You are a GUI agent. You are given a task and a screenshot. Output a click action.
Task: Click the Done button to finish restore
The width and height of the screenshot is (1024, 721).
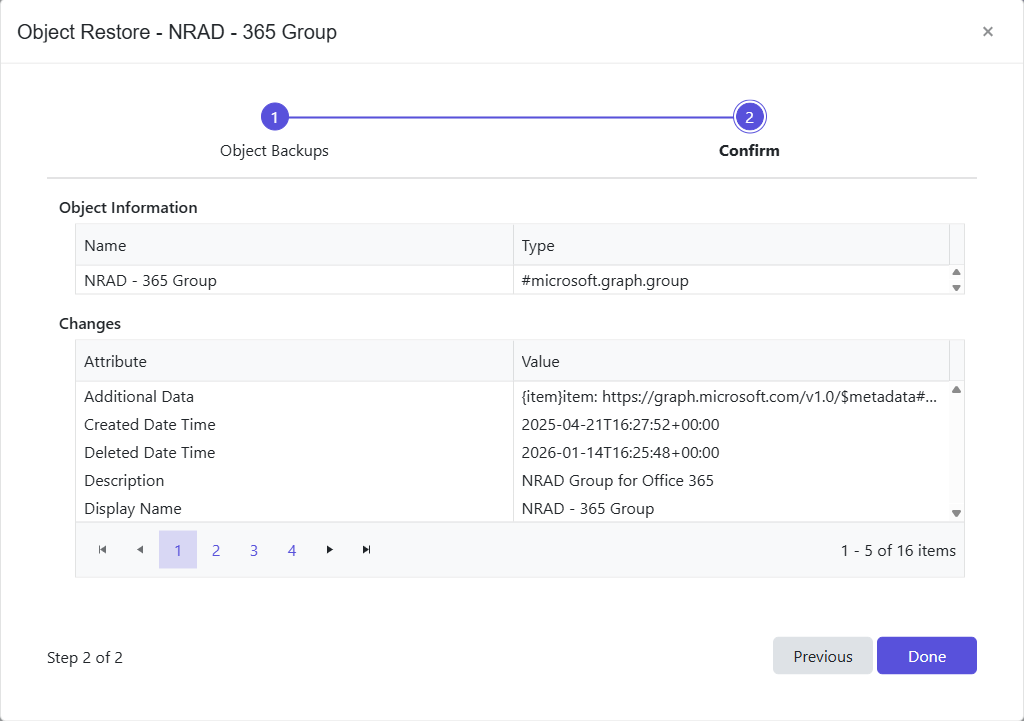pos(926,656)
